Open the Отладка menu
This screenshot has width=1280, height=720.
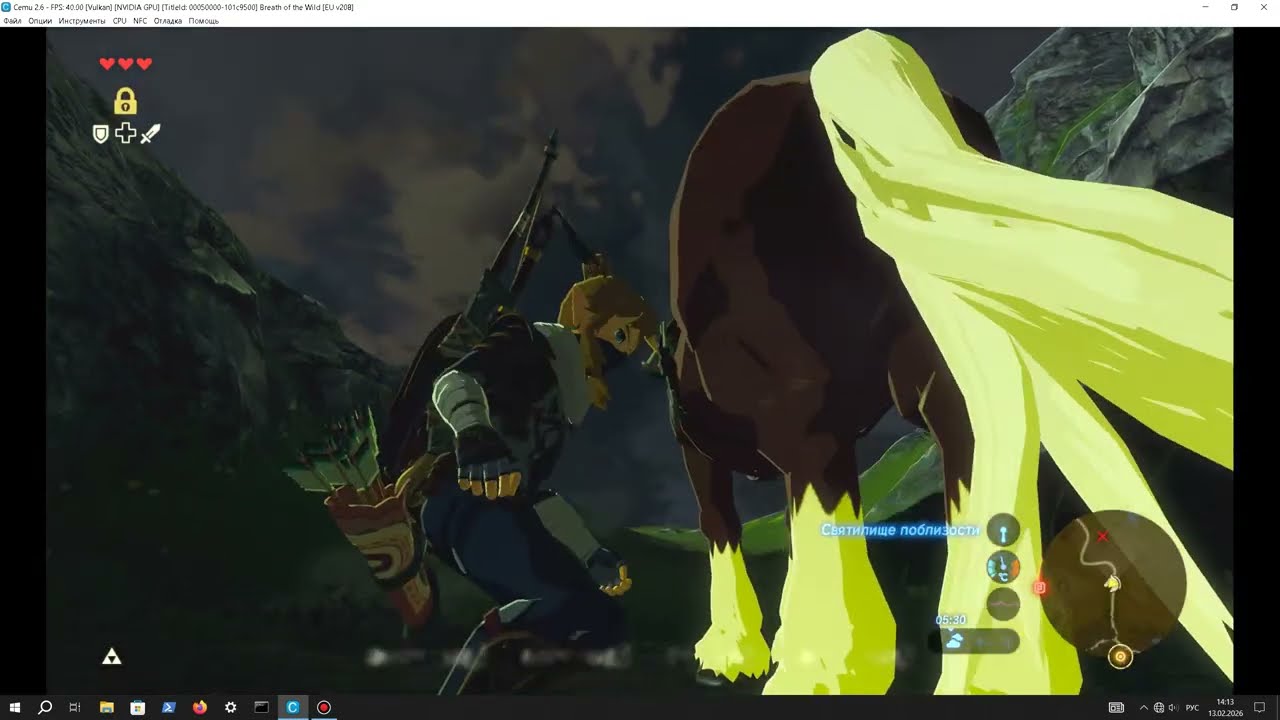coord(168,20)
